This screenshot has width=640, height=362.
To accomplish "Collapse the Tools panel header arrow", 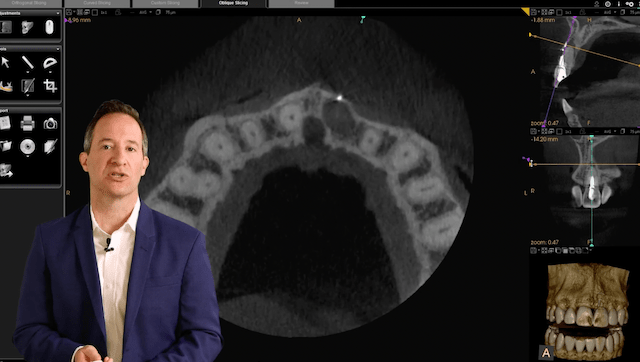I will coord(58,49).
